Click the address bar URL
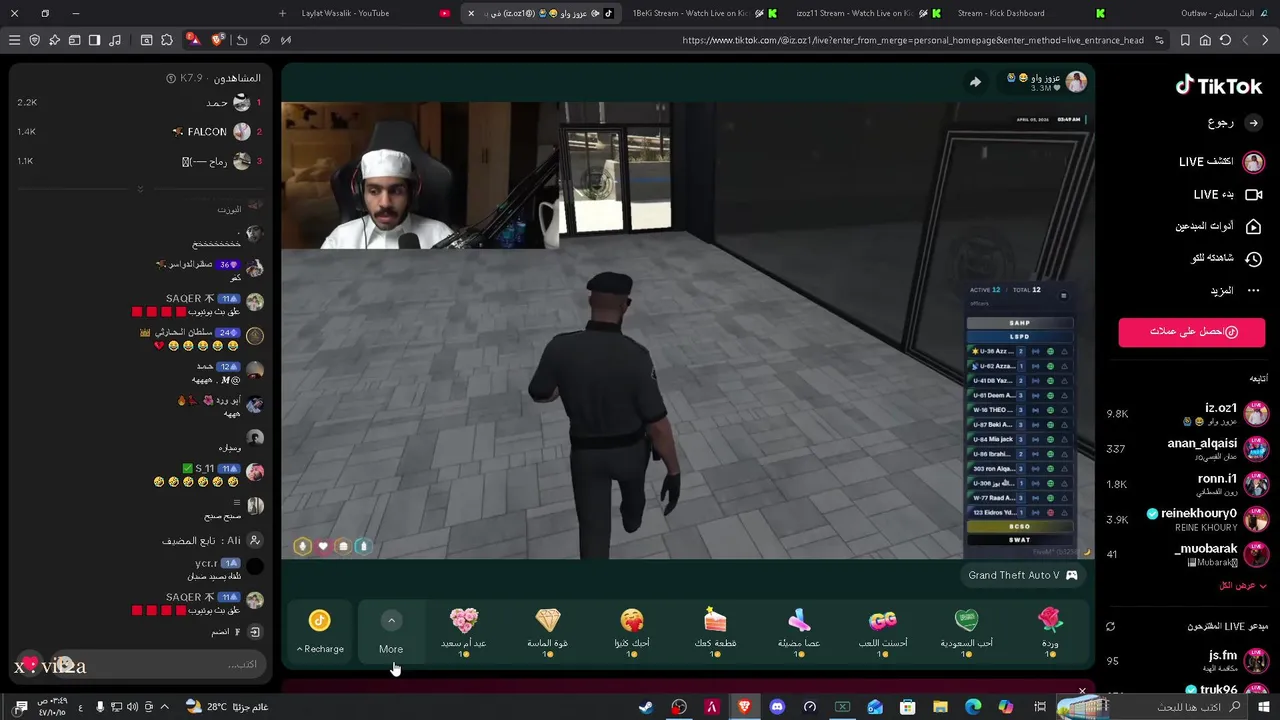Viewport: 1280px width, 720px height. coord(913,40)
